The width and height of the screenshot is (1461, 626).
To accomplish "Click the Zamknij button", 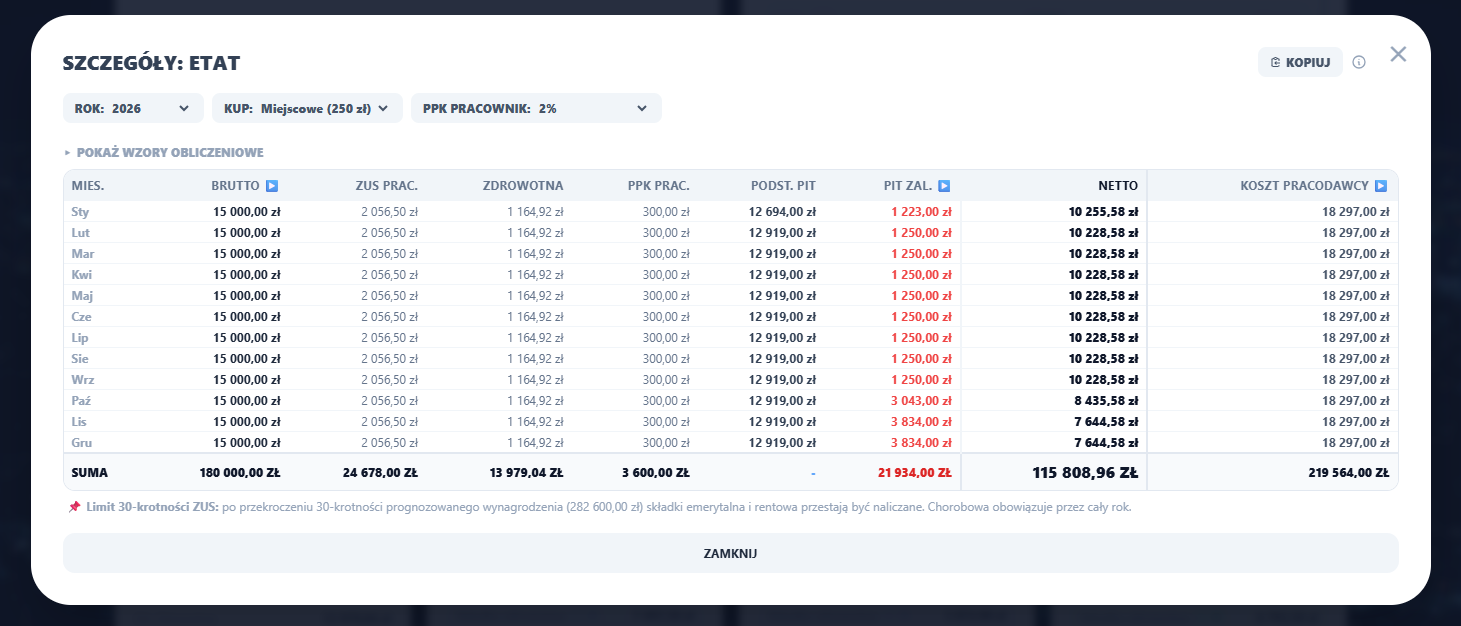I will point(730,553).
